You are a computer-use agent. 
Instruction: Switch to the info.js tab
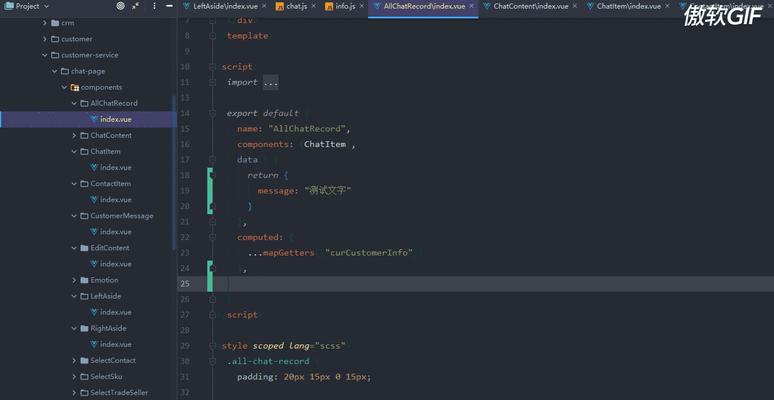pyautogui.click(x=345, y=6)
